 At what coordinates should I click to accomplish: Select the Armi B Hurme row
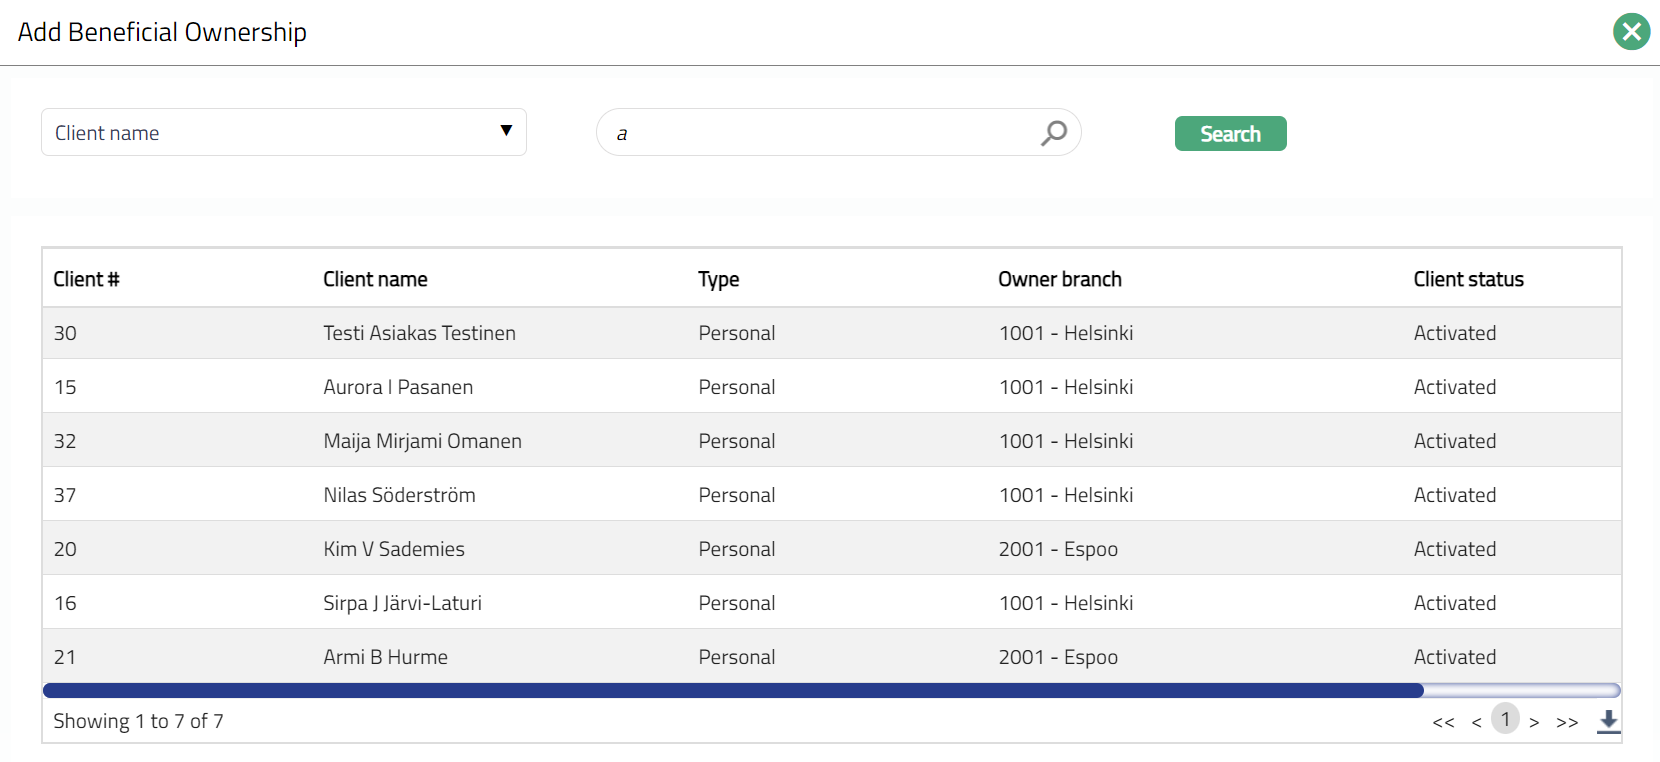click(x=385, y=657)
